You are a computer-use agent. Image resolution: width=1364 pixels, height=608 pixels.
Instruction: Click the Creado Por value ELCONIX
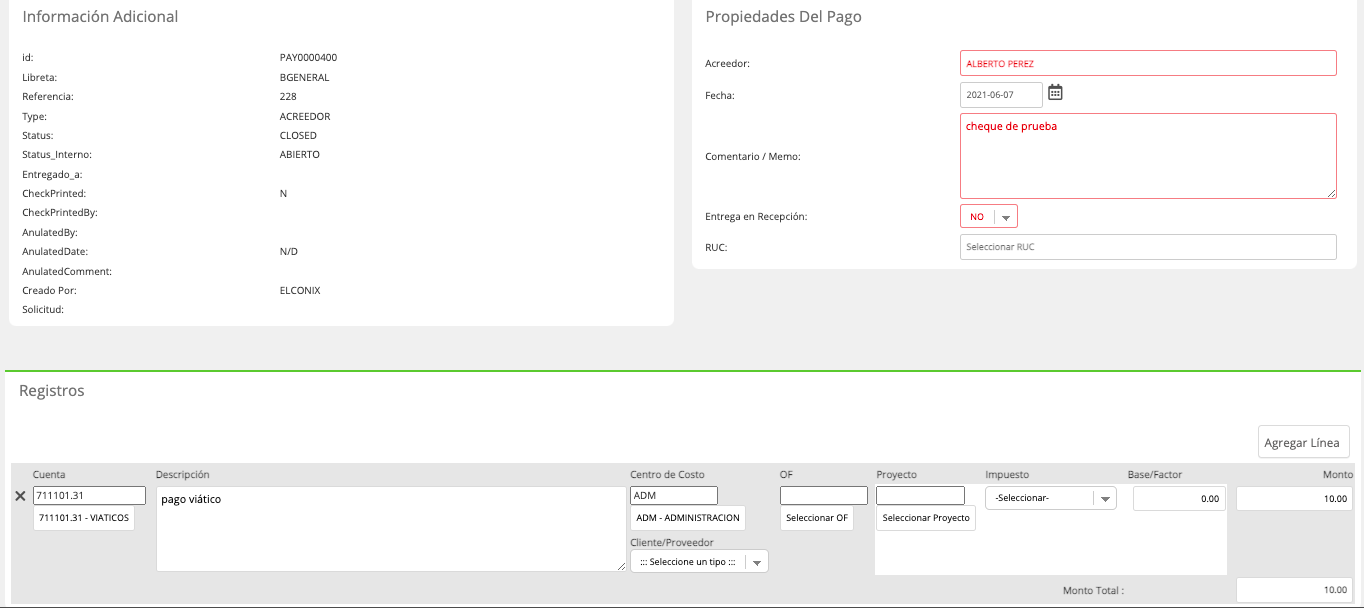[x=300, y=290]
